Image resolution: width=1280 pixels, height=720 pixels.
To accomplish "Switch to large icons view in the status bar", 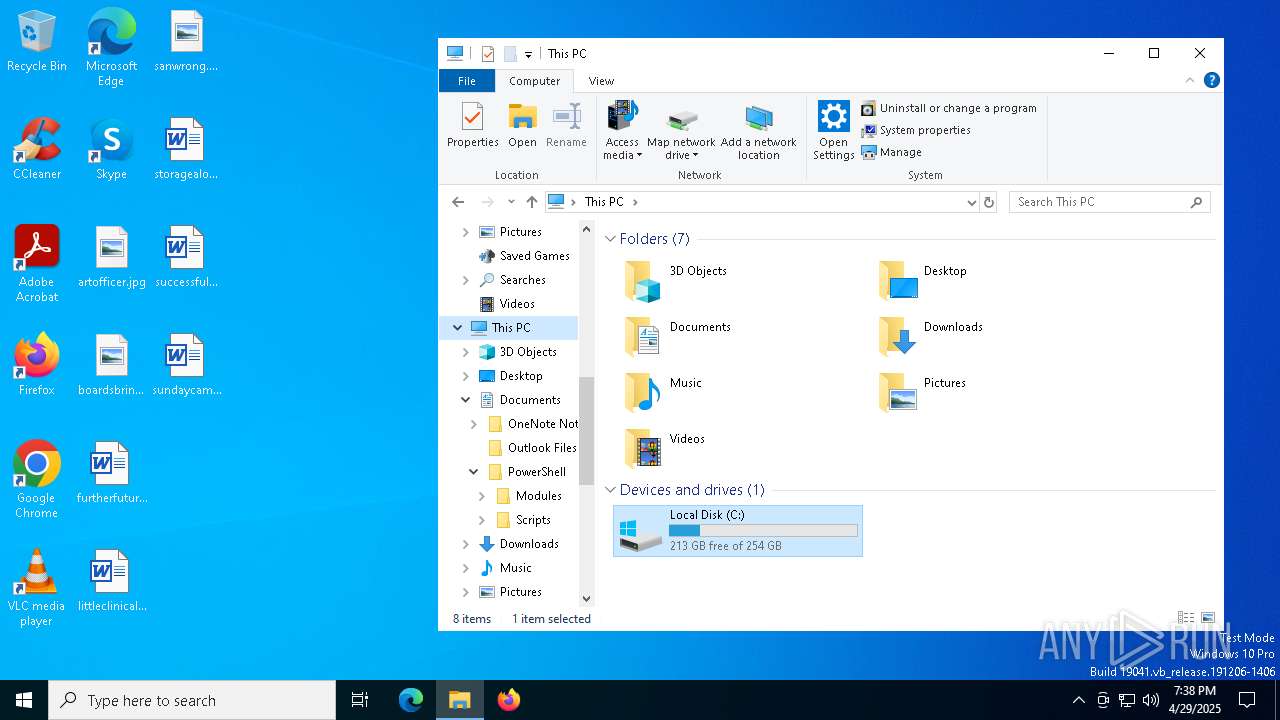I will coord(1208,618).
